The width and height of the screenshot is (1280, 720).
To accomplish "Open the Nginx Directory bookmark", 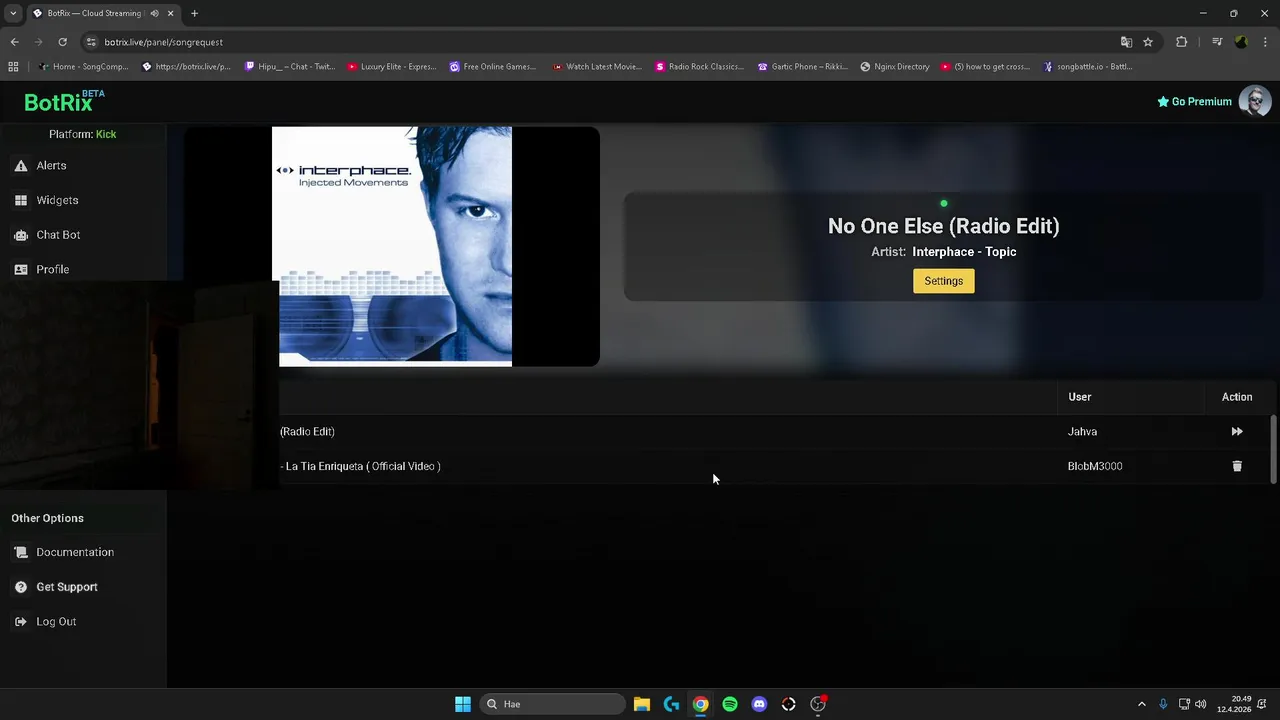I will point(895,67).
